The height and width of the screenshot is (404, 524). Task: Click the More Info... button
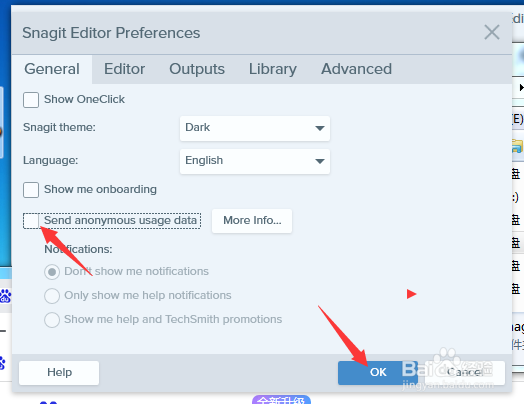point(252,221)
